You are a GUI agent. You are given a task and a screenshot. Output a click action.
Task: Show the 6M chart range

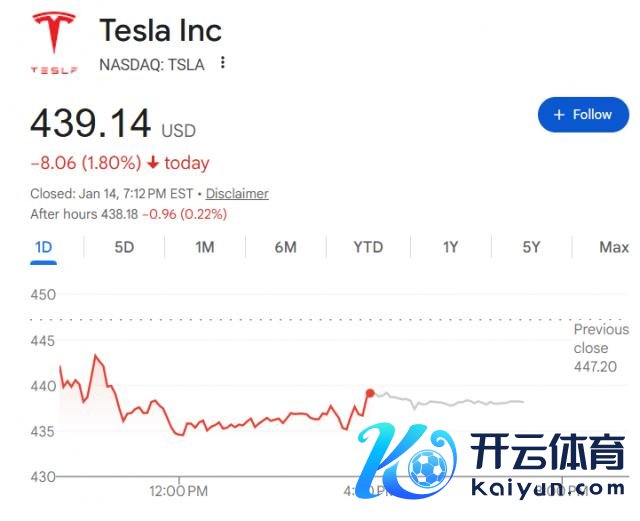coord(285,247)
